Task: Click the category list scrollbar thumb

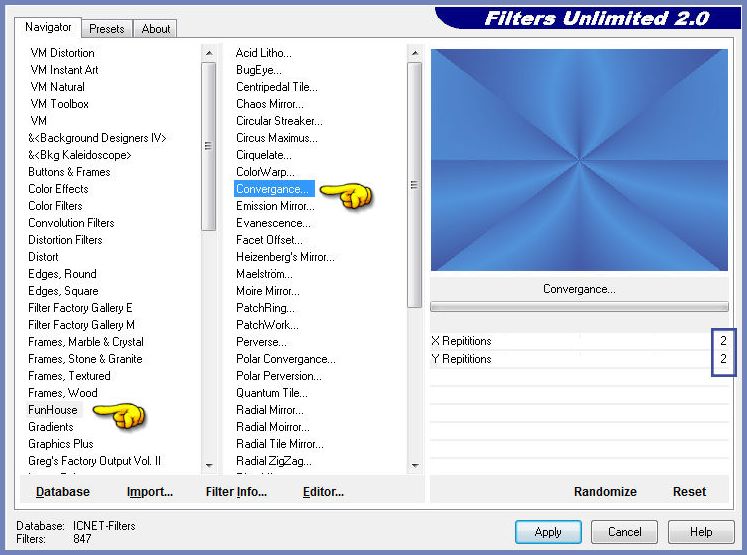Action: [209, 146]
